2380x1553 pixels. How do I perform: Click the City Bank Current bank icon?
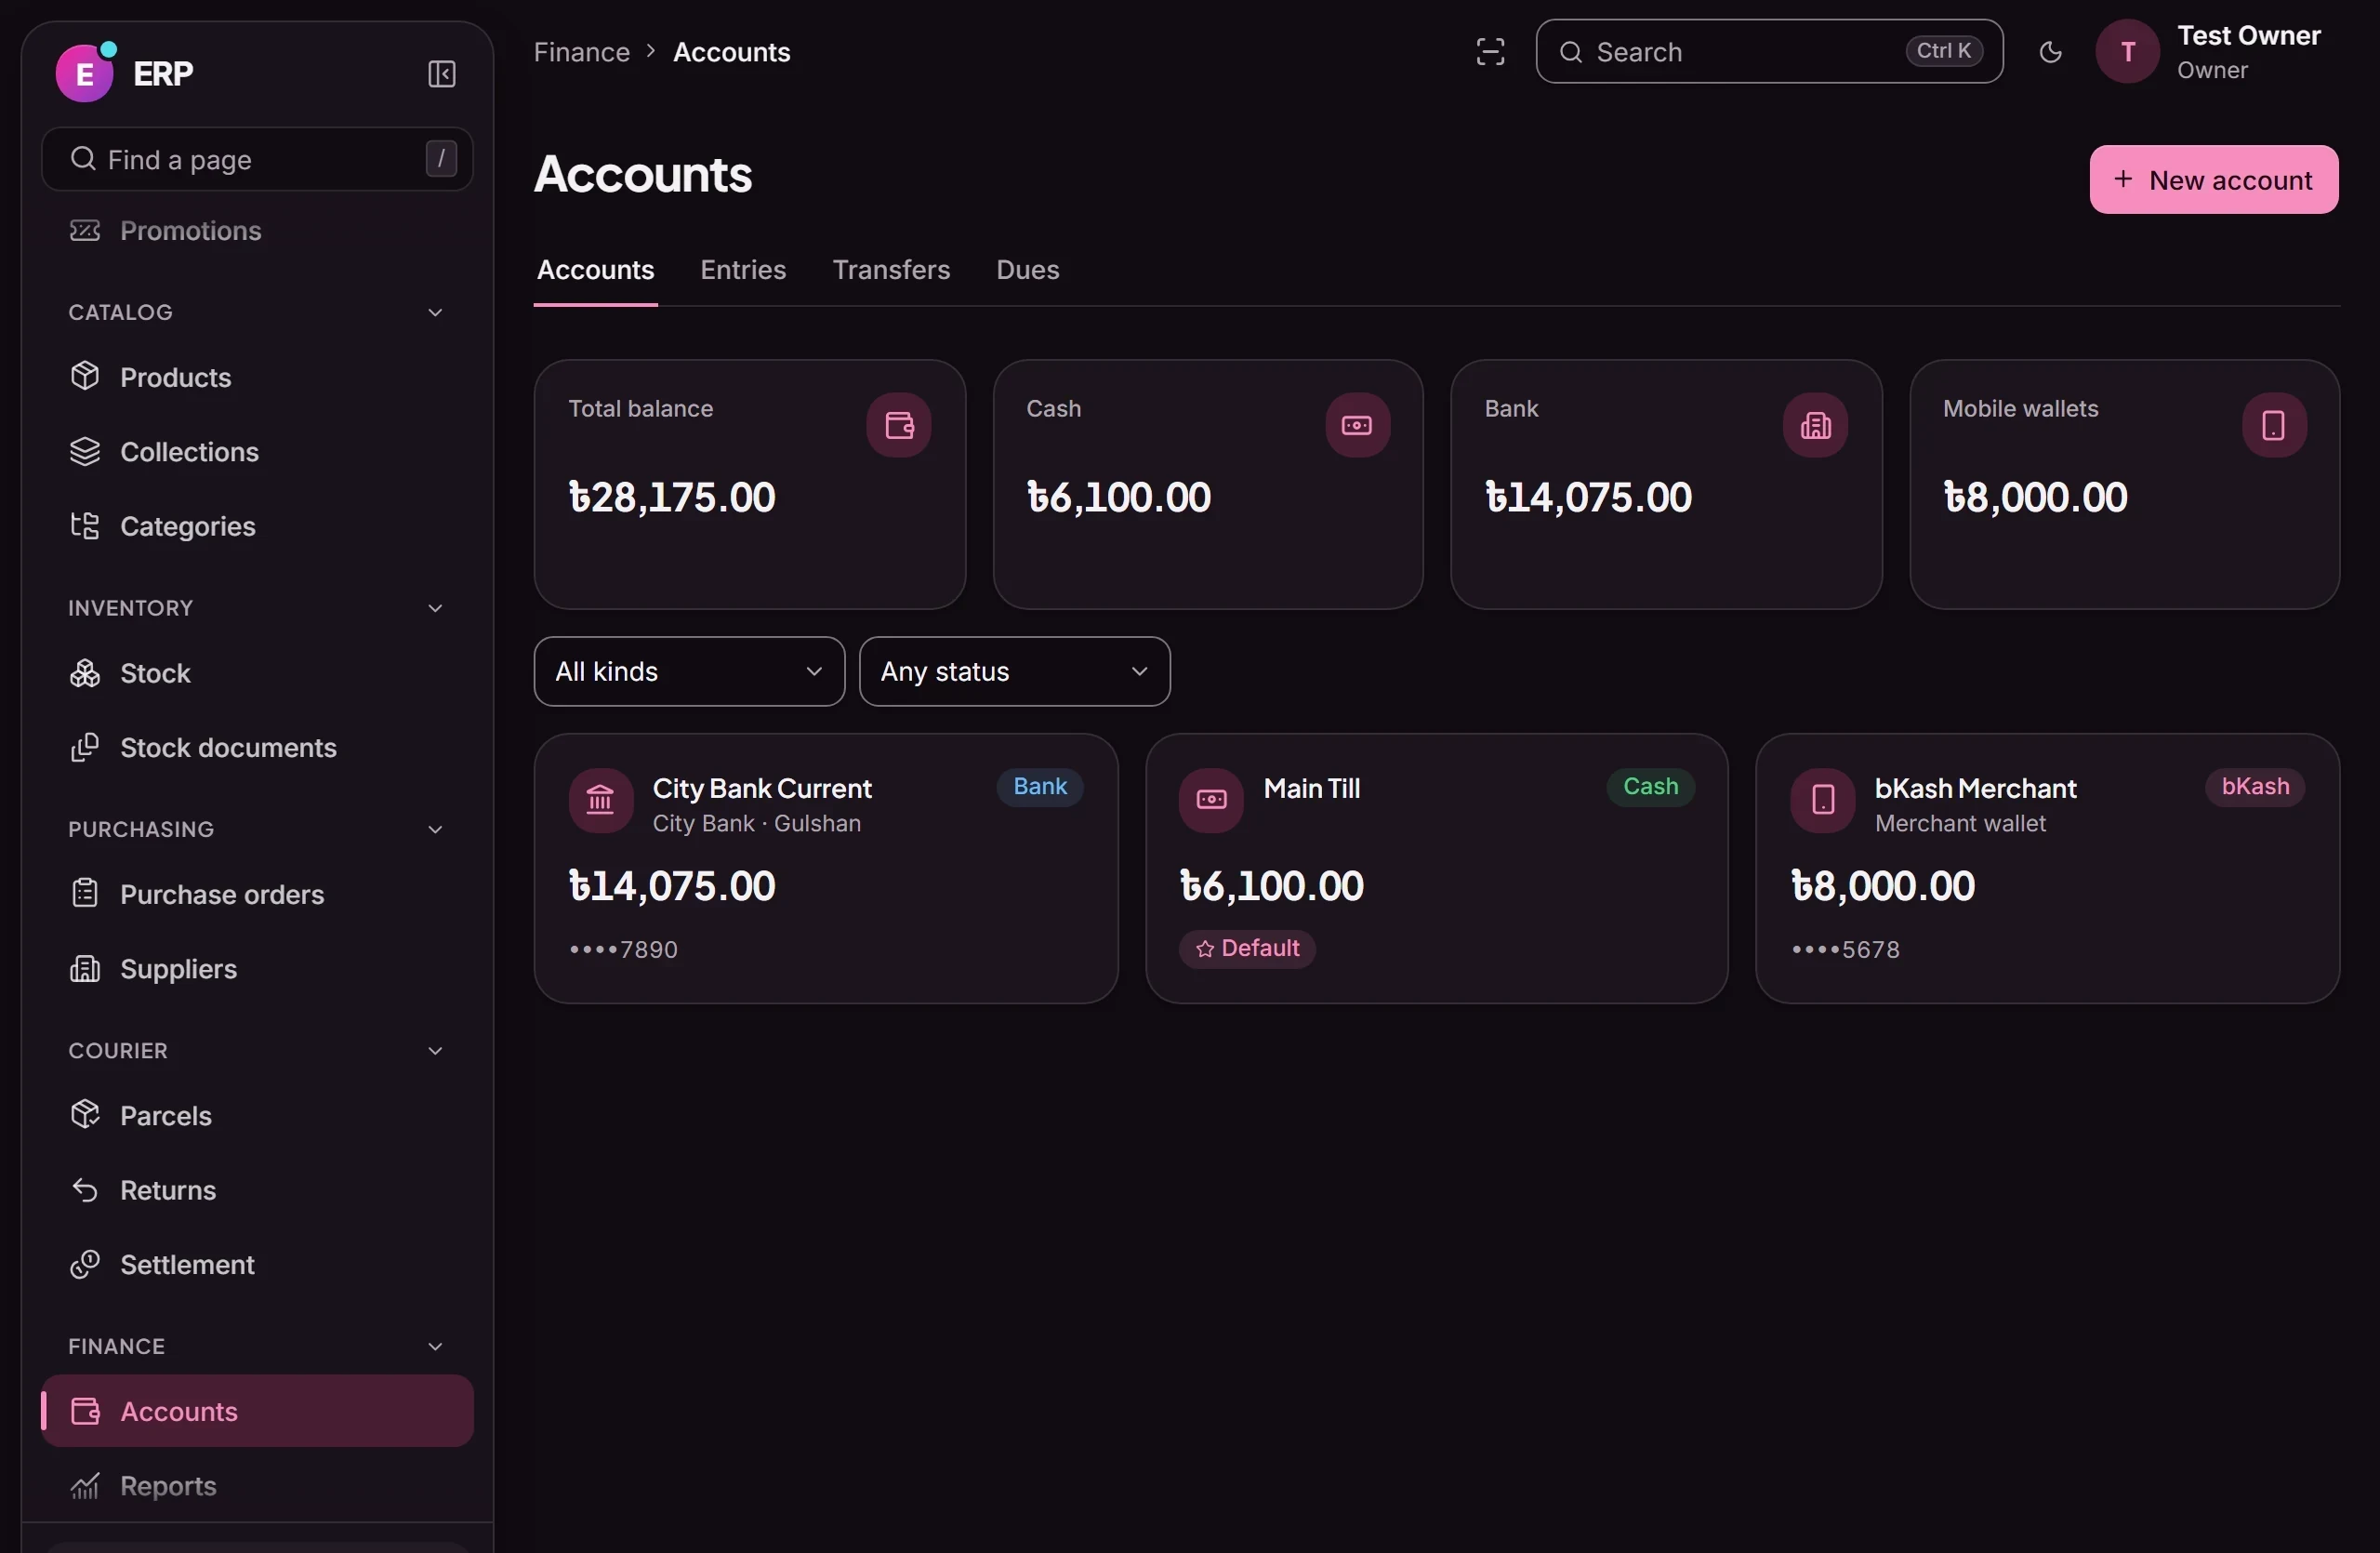[x=600, y=800]
